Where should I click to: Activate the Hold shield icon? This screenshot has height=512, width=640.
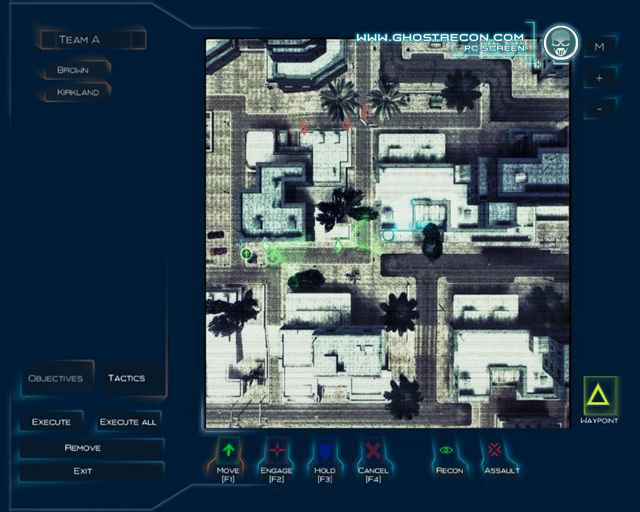324,450
